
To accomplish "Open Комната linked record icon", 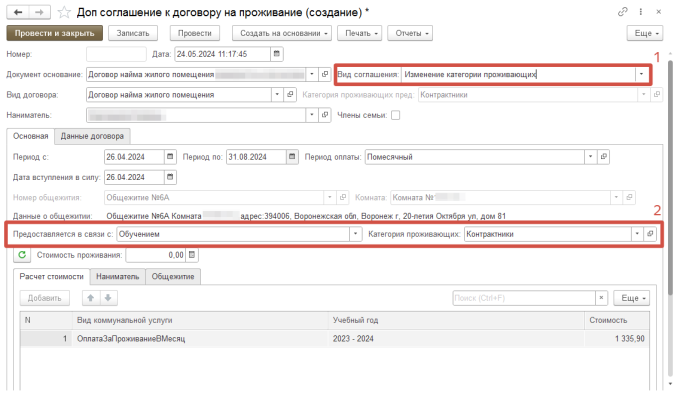I will point(629,198).
